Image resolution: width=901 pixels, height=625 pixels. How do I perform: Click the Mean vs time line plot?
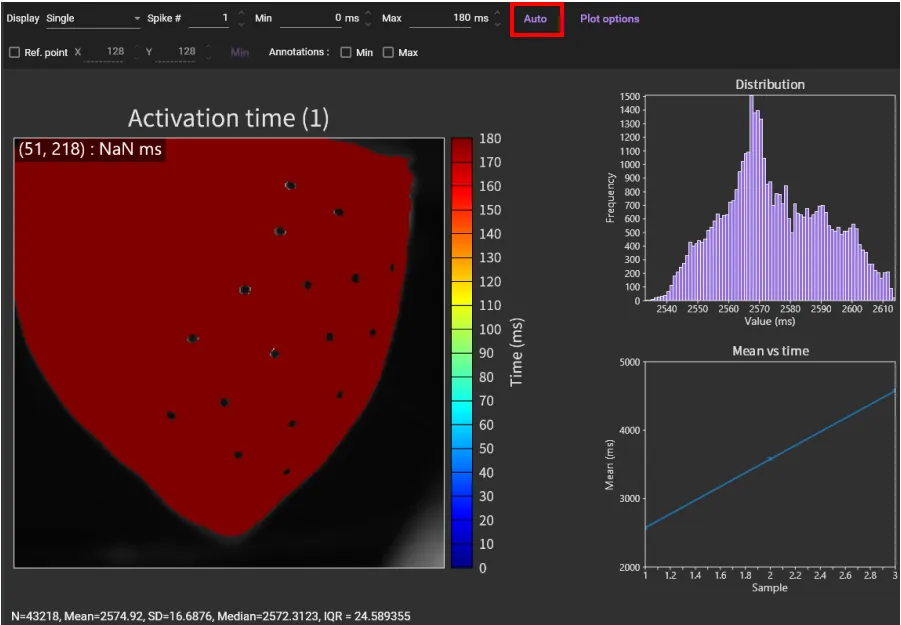tap(769, 464)
